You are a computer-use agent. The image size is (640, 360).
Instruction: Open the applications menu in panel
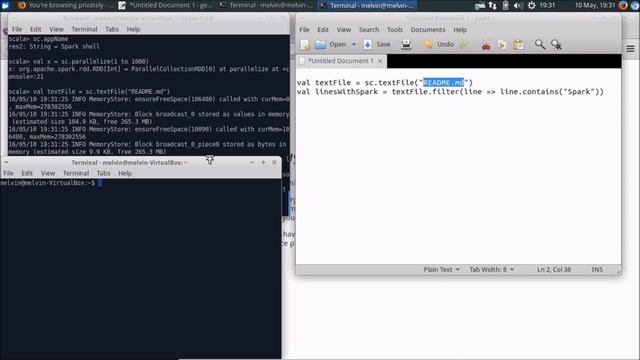(x=6, y=5)
